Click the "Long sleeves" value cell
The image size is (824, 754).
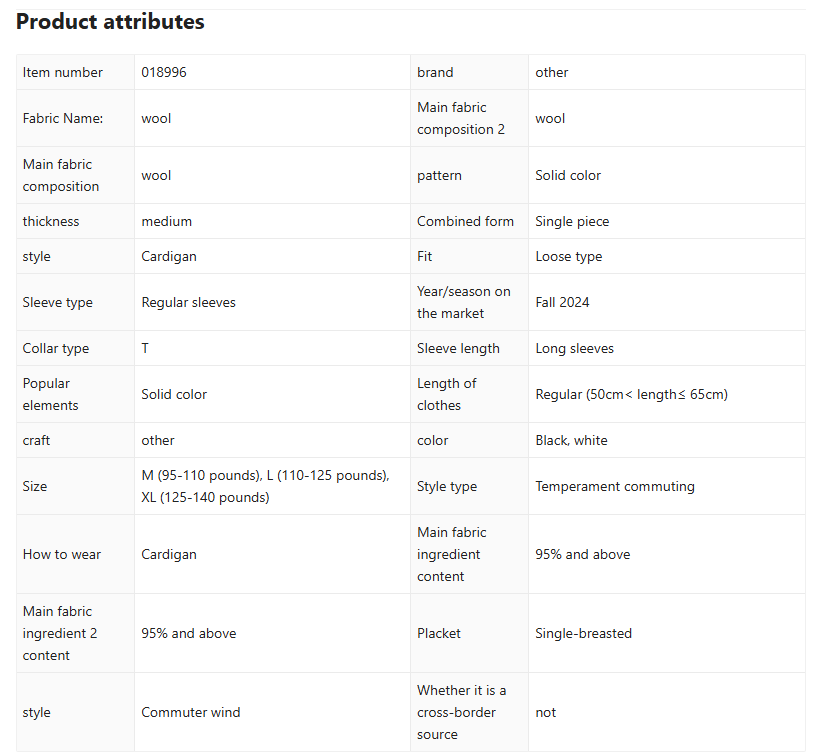(x=574, y=348)
